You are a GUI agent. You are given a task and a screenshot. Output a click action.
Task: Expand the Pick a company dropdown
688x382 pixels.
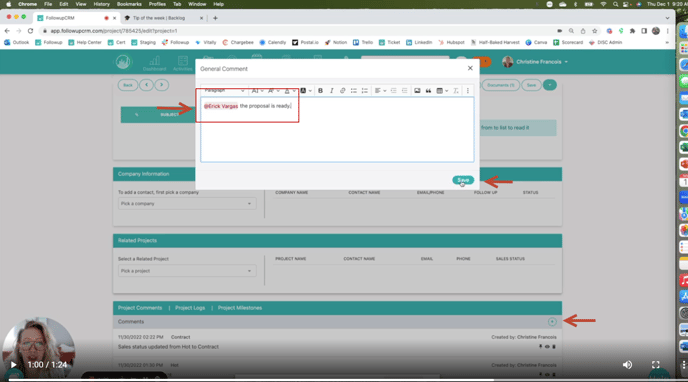[x=187, y=203]
